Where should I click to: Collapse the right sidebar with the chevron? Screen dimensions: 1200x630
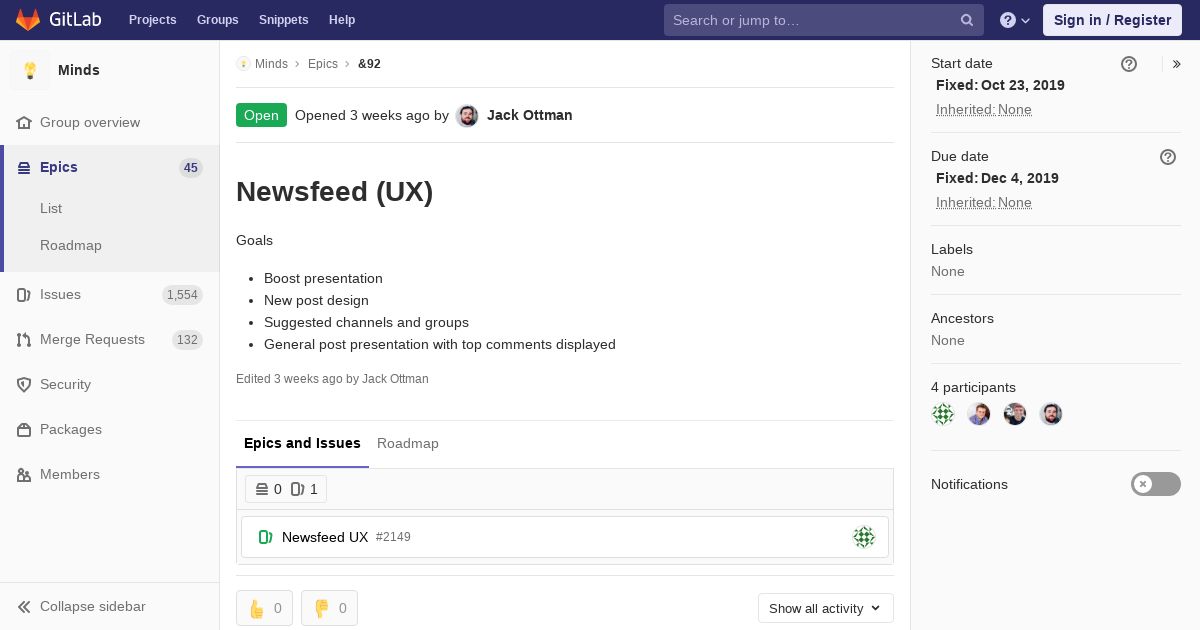(x=1177, y=64)
